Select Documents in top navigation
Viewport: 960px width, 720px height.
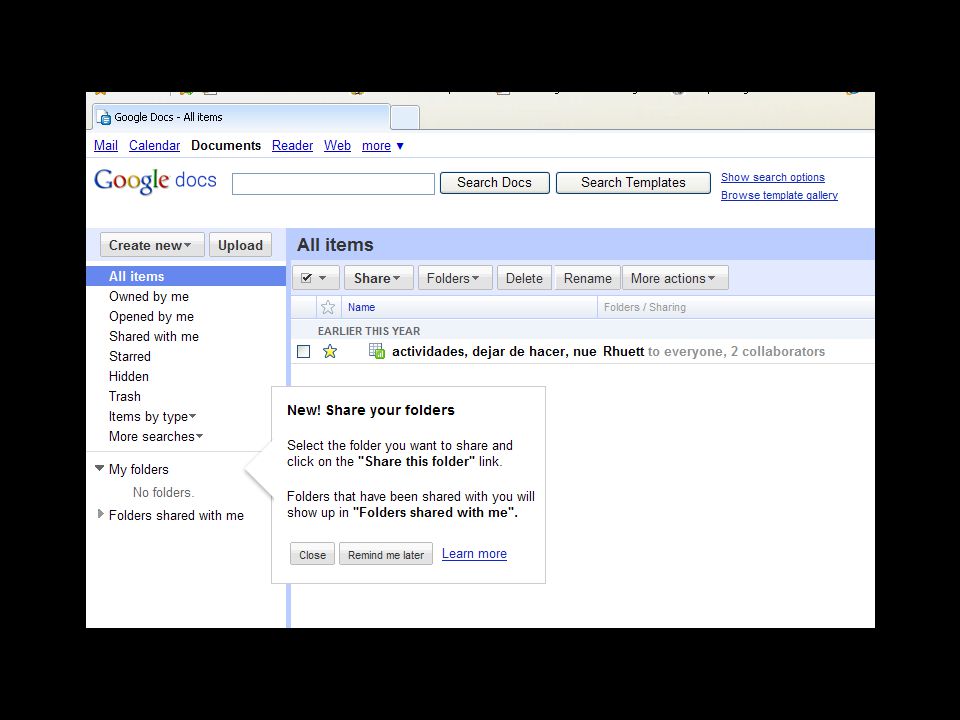coord(226,146)
